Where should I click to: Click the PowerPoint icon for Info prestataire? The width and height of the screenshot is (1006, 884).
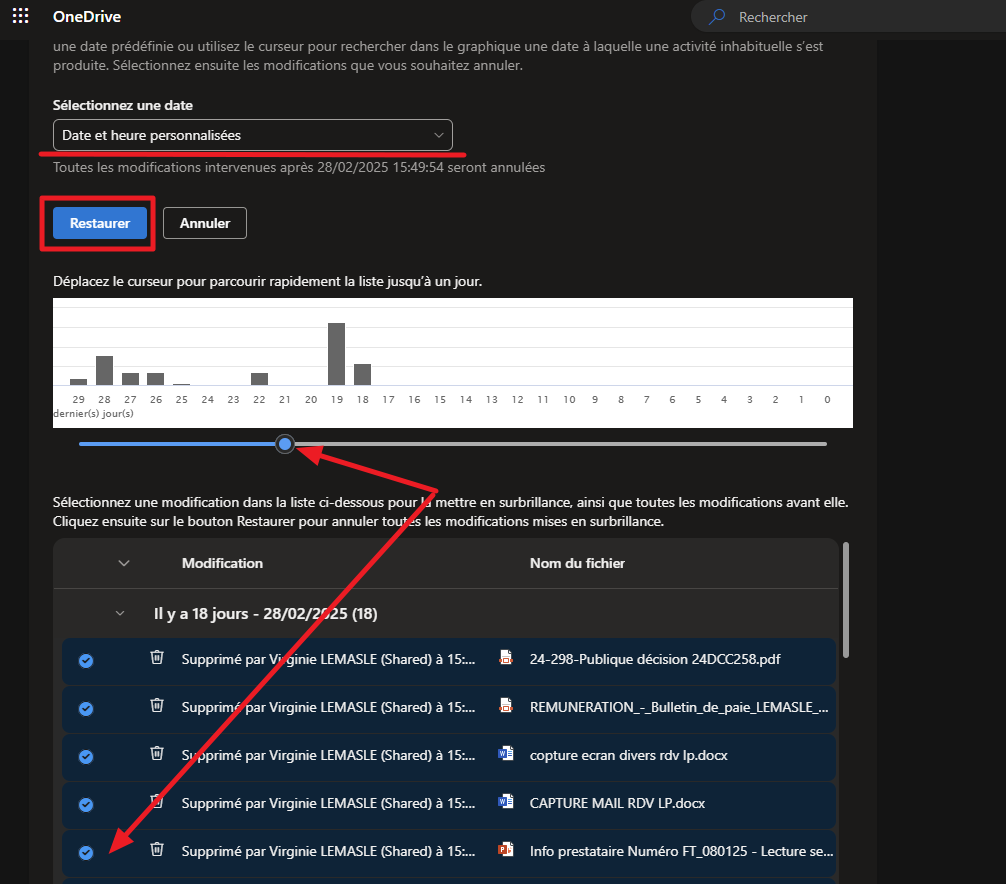[506, 849]
